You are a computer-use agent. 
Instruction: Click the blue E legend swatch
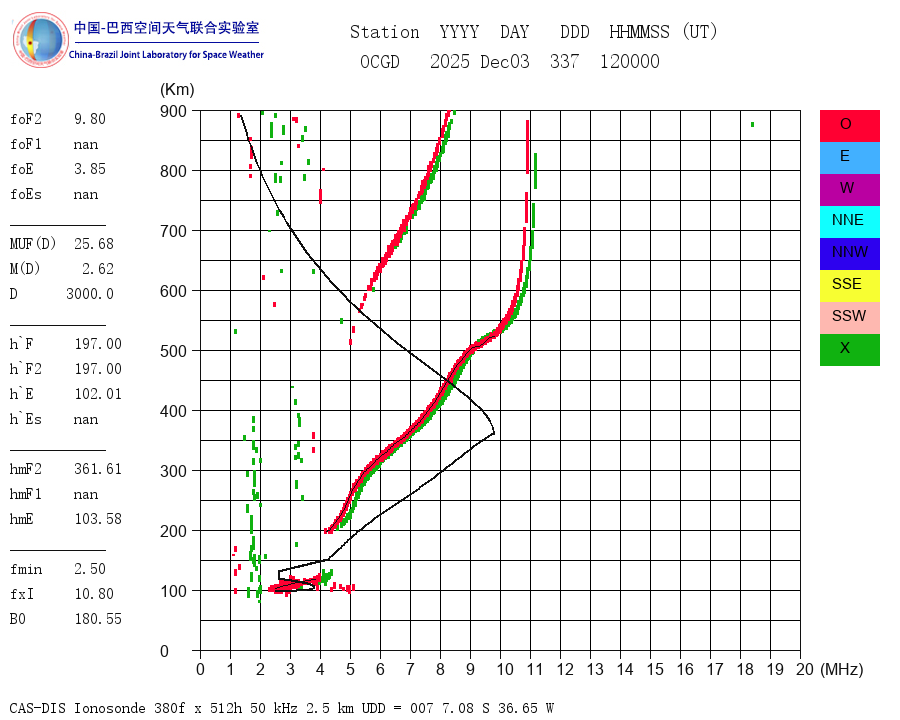pos(849,158)
